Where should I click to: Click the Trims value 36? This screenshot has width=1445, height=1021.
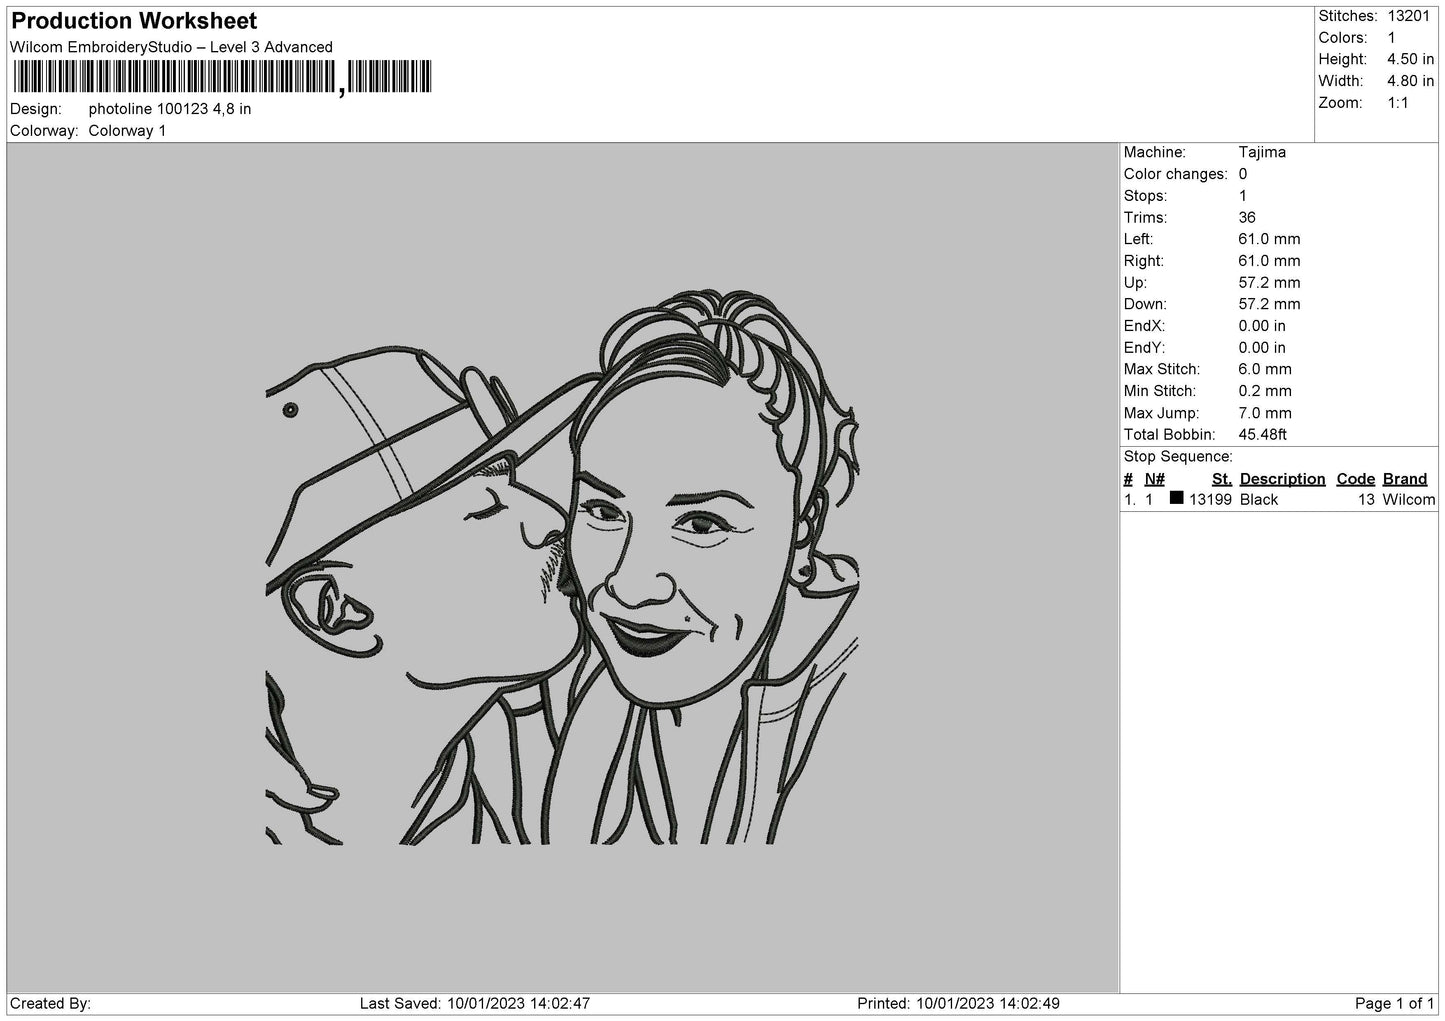pyautogui.click(x=1247, y=217)
